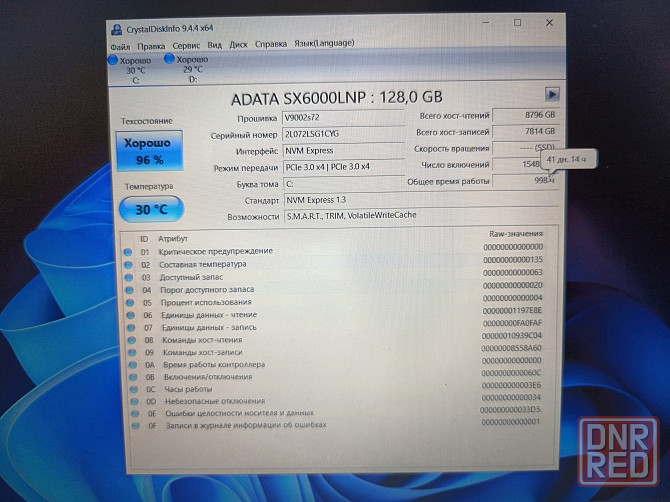Screen dimensions: 670x502
Task: Click the serial number field 2L072LSG1CYG
Action: coord(343,134)
